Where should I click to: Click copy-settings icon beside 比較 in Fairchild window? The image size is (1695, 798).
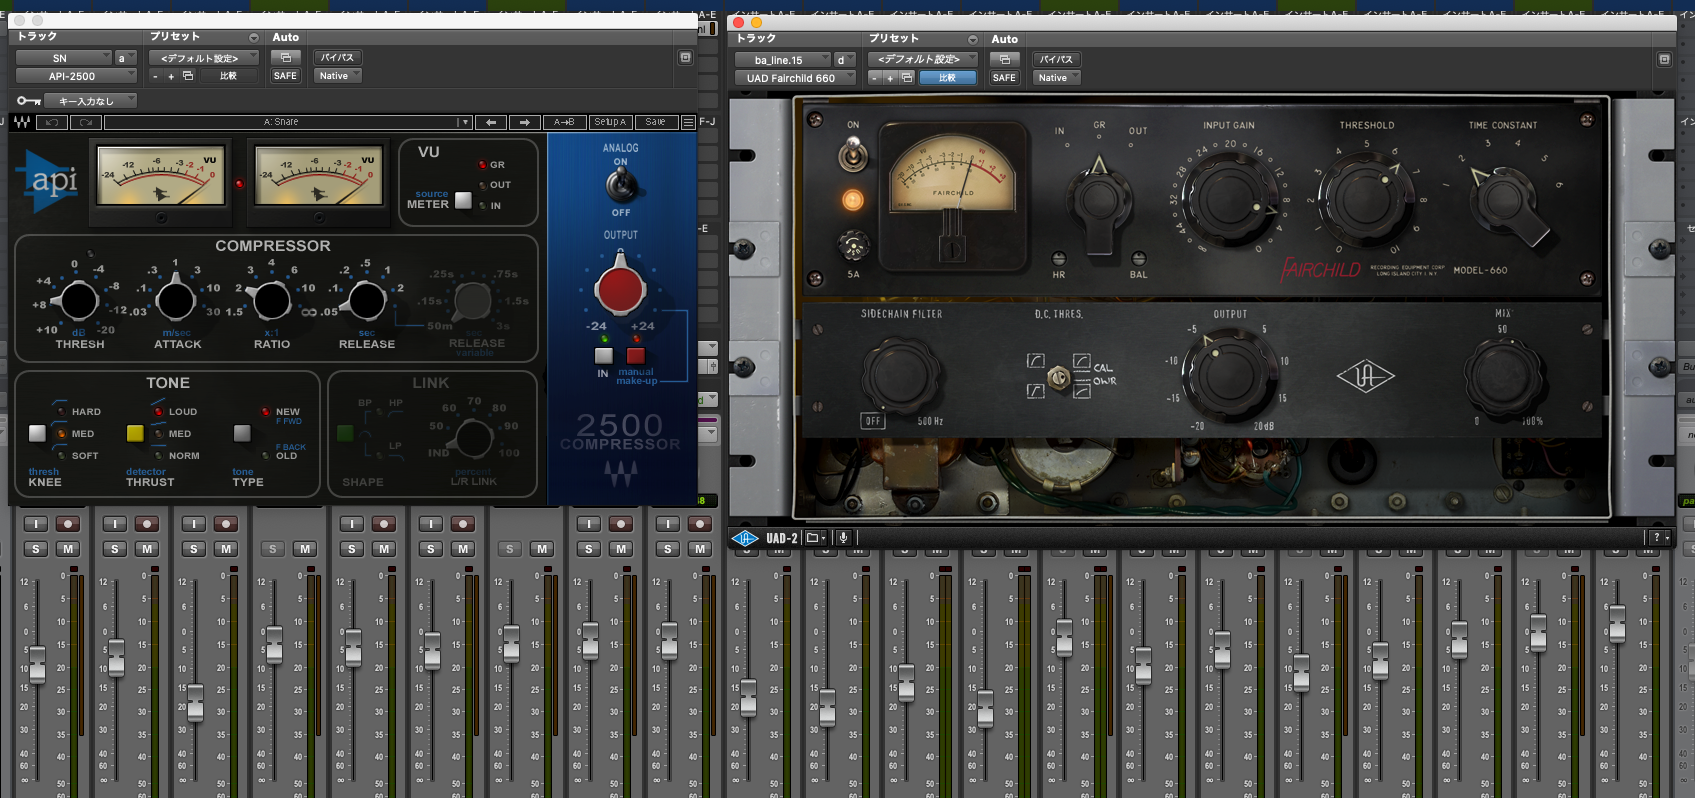(x=907, y=77)
